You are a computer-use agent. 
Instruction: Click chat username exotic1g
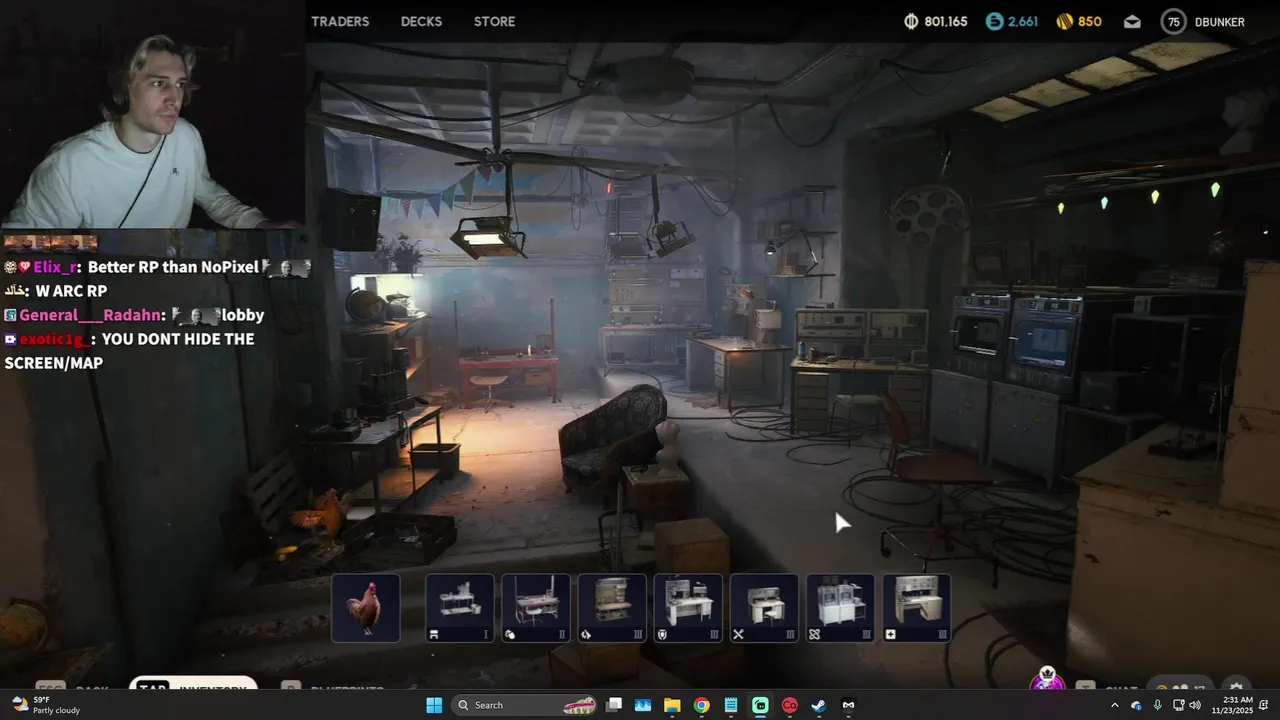coord(55,339)
